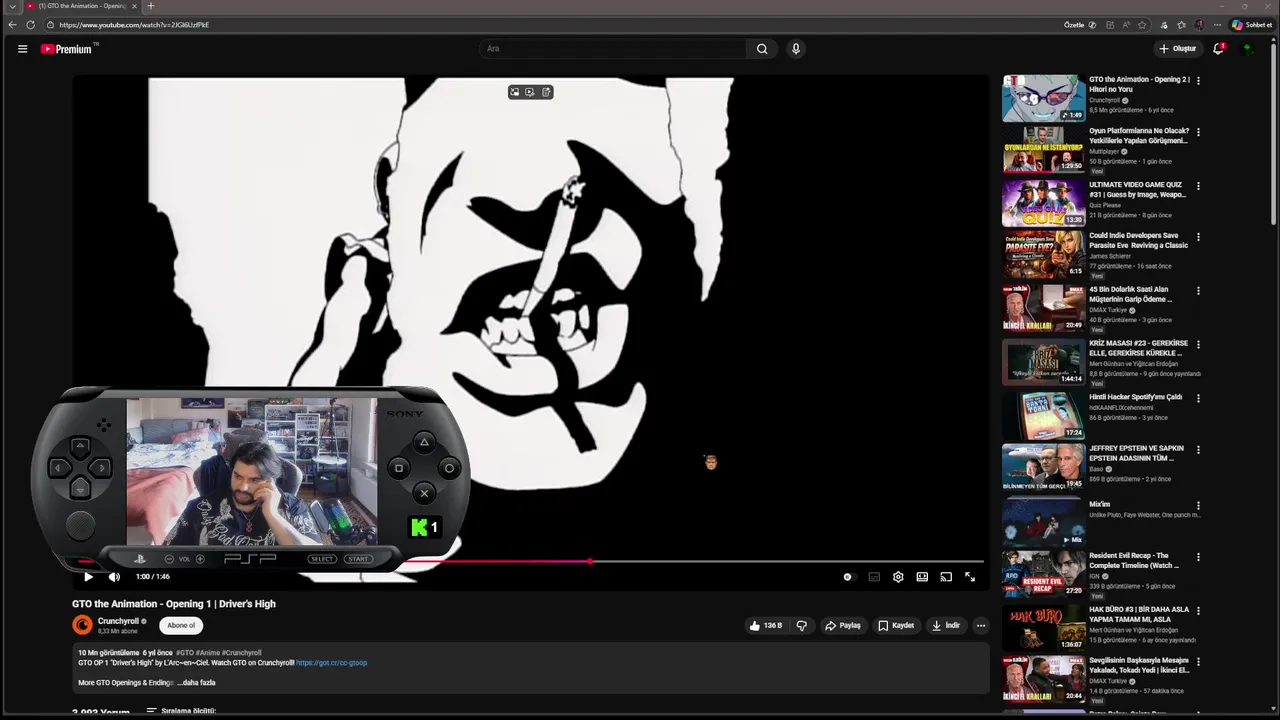Click the Oluştur create button
1280x720 pixels.
1177,48
